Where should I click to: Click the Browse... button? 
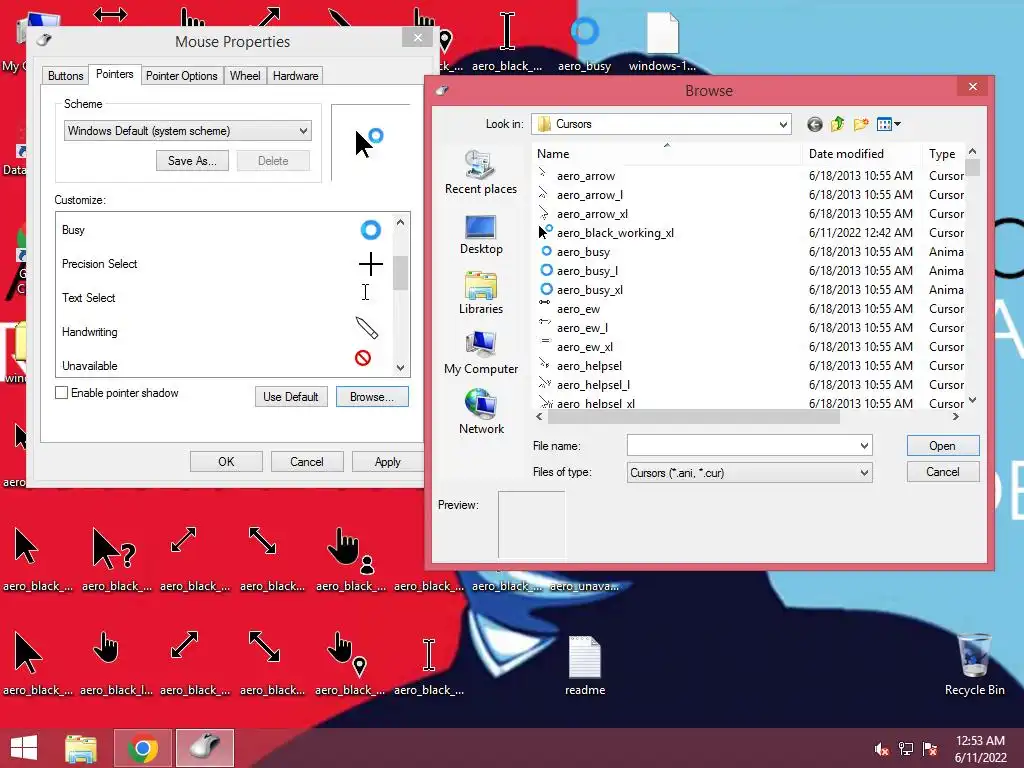tap(372, 396)
